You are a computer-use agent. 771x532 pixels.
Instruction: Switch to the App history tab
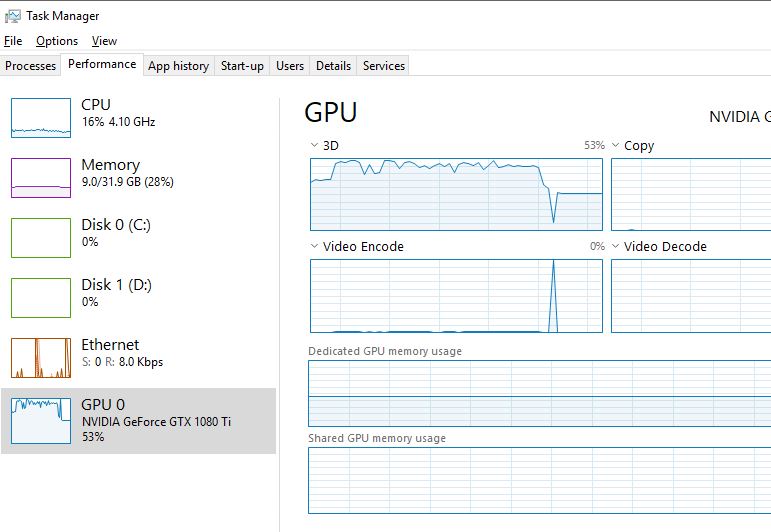tap(178, 66)
